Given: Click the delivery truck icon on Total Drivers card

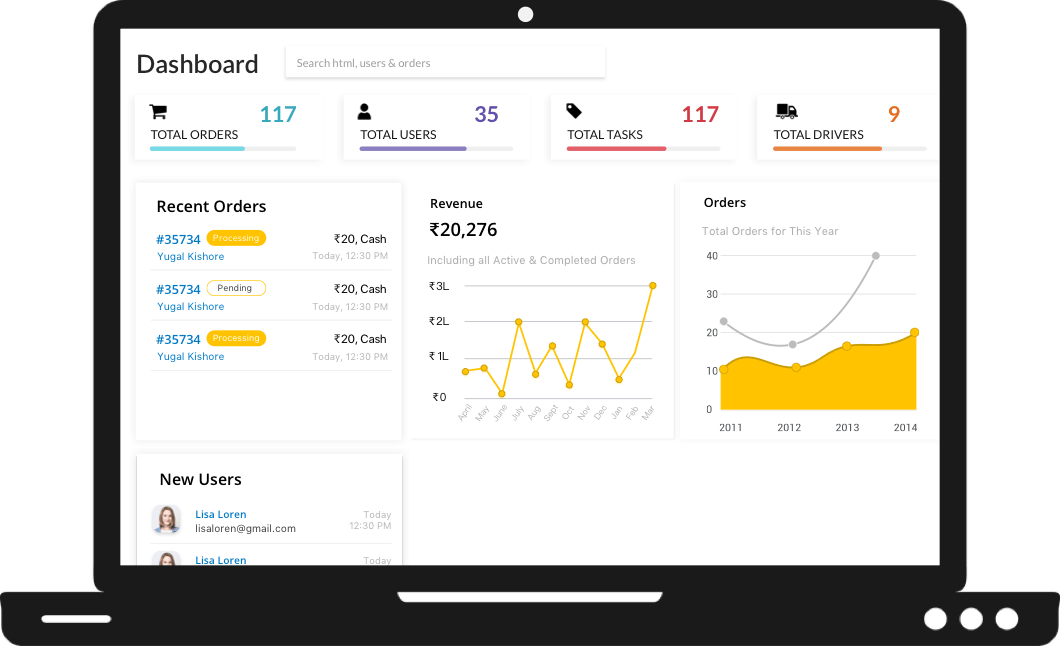Looking at the screenshot, I should tap(785, 110).
